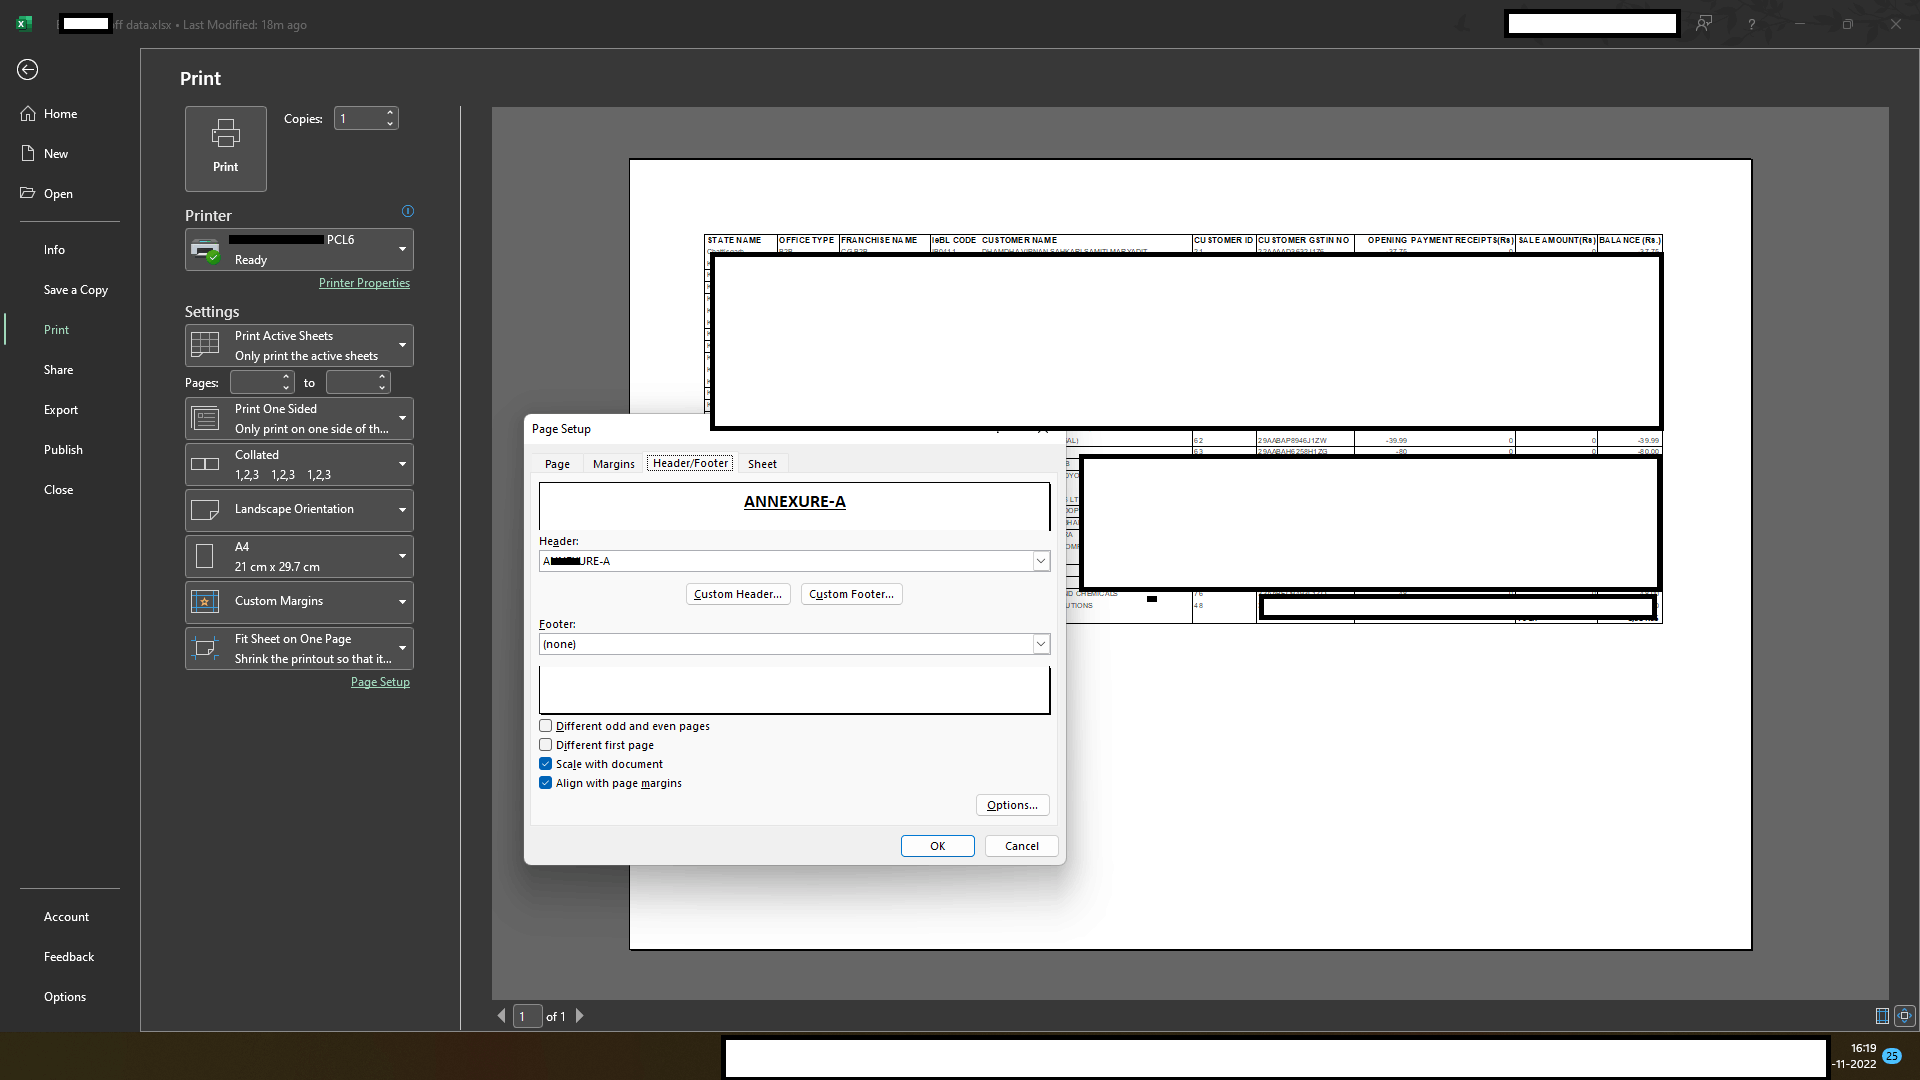1920x1080 pixels.
Task: Go to previous page arrow in preview
Action: click(501, 1016)
